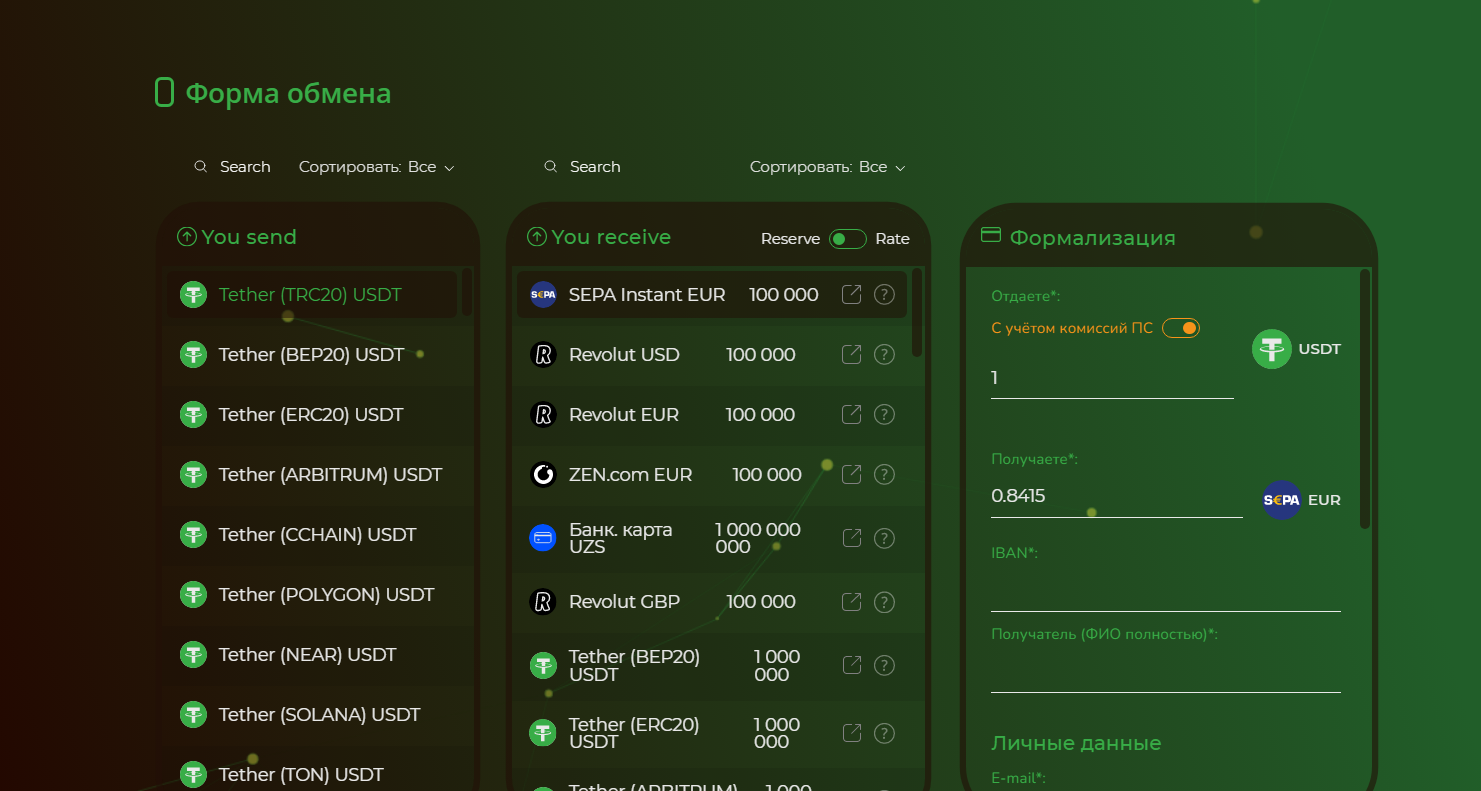Click help icon for Revolut GBP
Image resolution: width=1481 pixels, height=791 pixels.
[x=884, y=601]
